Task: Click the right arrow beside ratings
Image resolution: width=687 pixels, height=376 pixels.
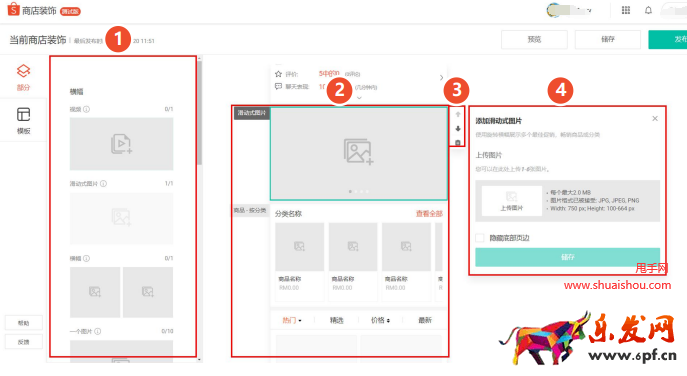Action: (x=441, y=78)
